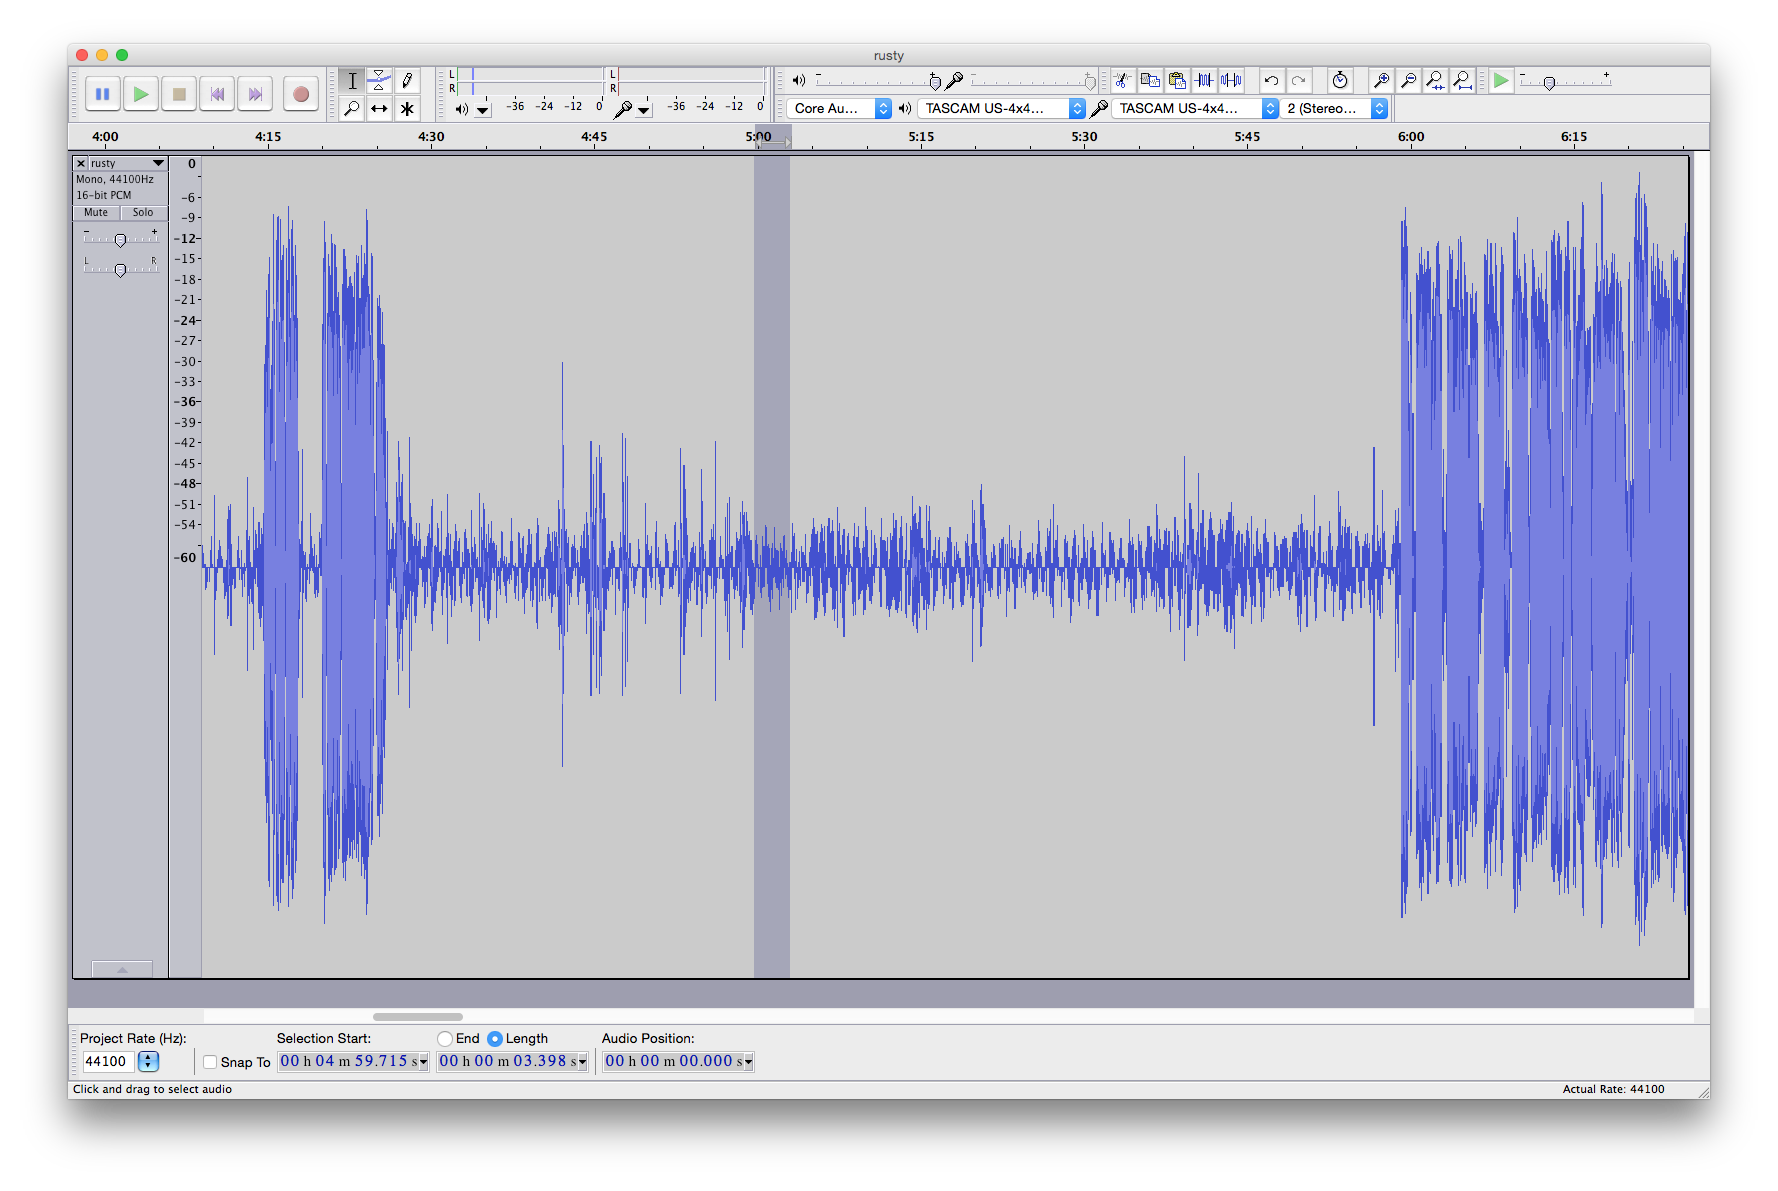Click the playback meter speaker icon

coord(462,109)
